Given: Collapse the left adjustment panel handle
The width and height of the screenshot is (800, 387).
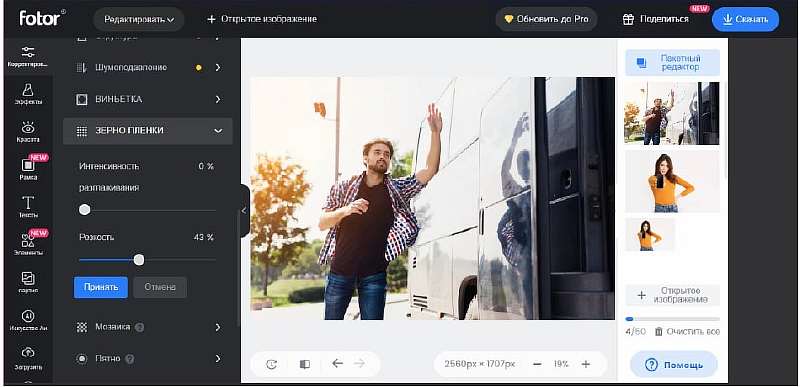Looking at the screenshot, I should (x=244, y=210).
